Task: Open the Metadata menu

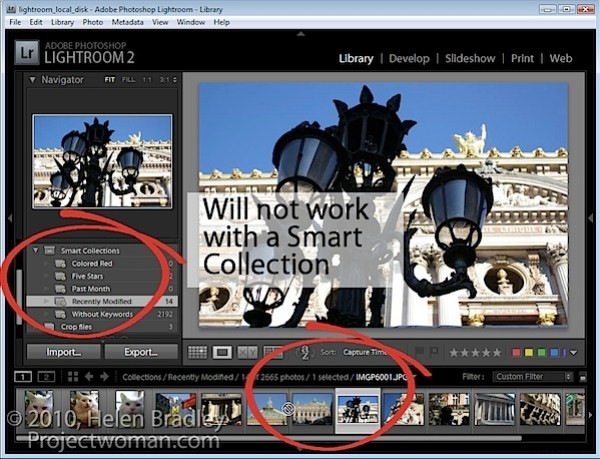Action: (127, 22)
